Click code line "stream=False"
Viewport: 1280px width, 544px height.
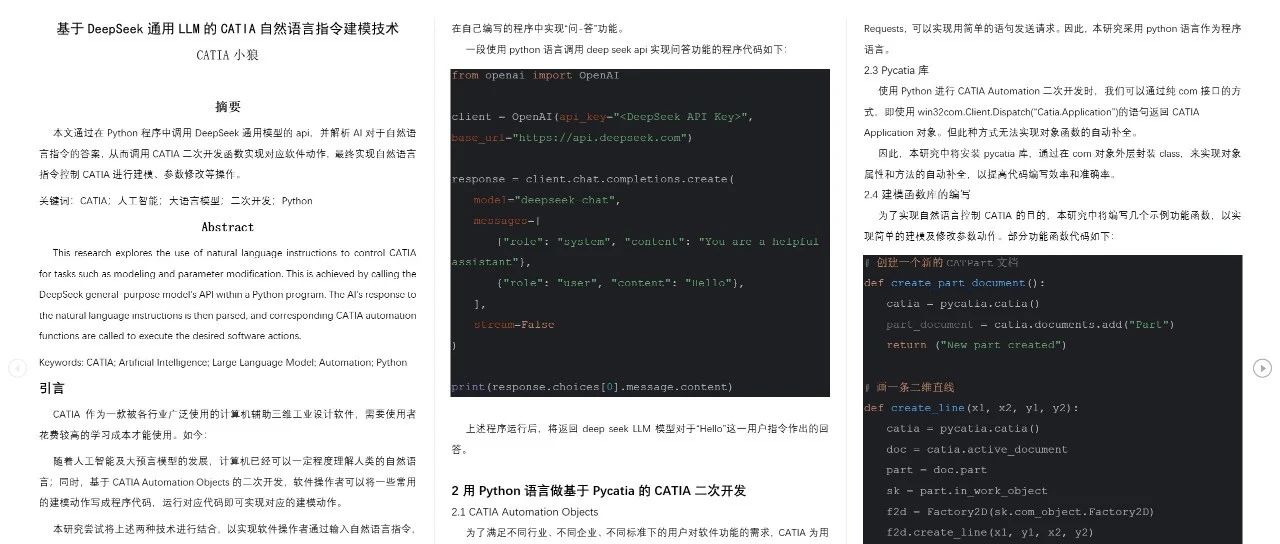(x=514, y=325)
